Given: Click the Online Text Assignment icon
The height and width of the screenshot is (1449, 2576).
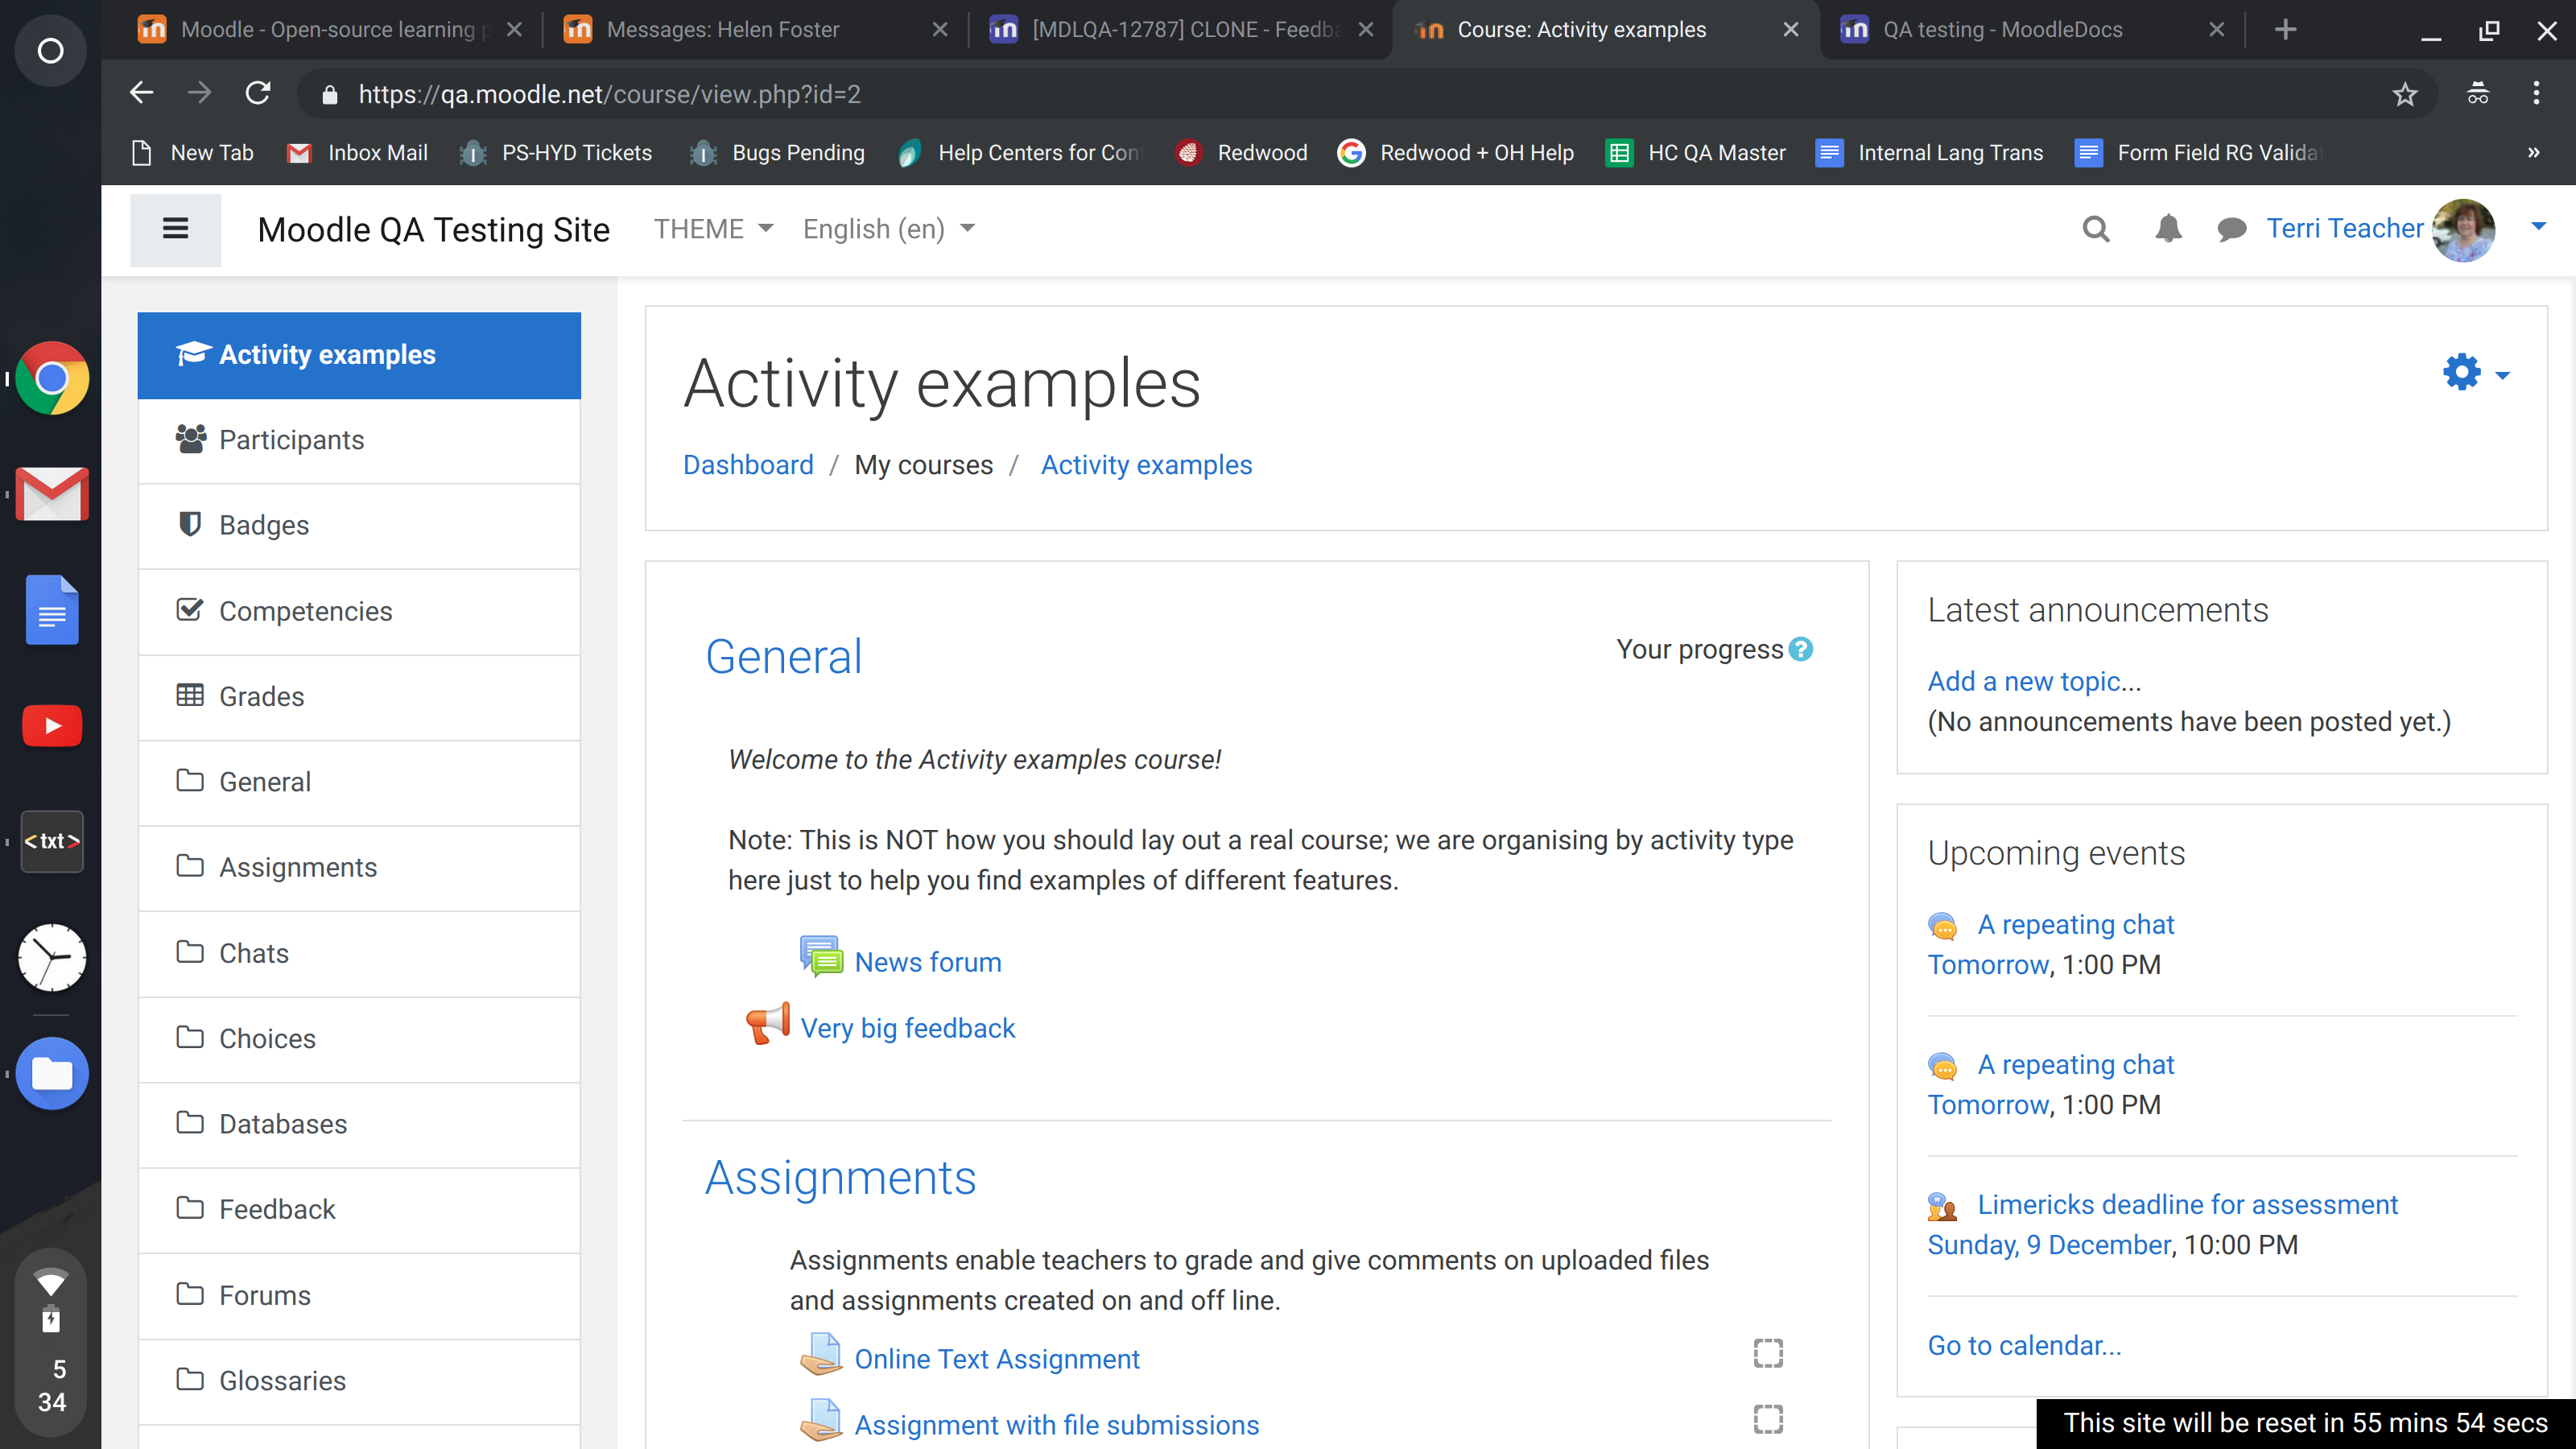Looking at the screenshot, I should click(x=821, y=1355).
